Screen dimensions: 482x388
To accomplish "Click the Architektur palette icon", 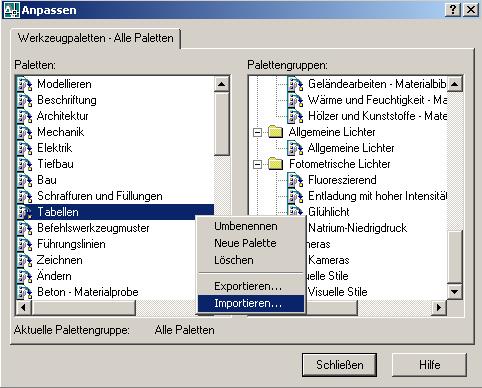I will (x=25, y=116).
